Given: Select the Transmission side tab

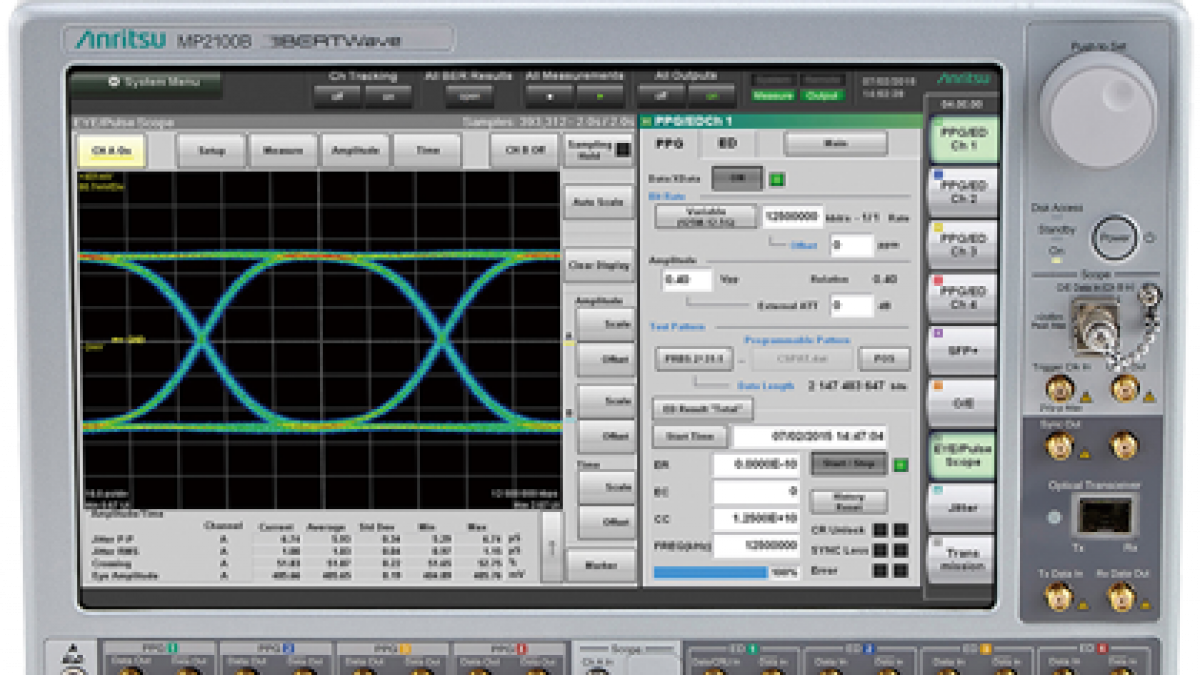Looking at the screenshot, I should point(963,561).
